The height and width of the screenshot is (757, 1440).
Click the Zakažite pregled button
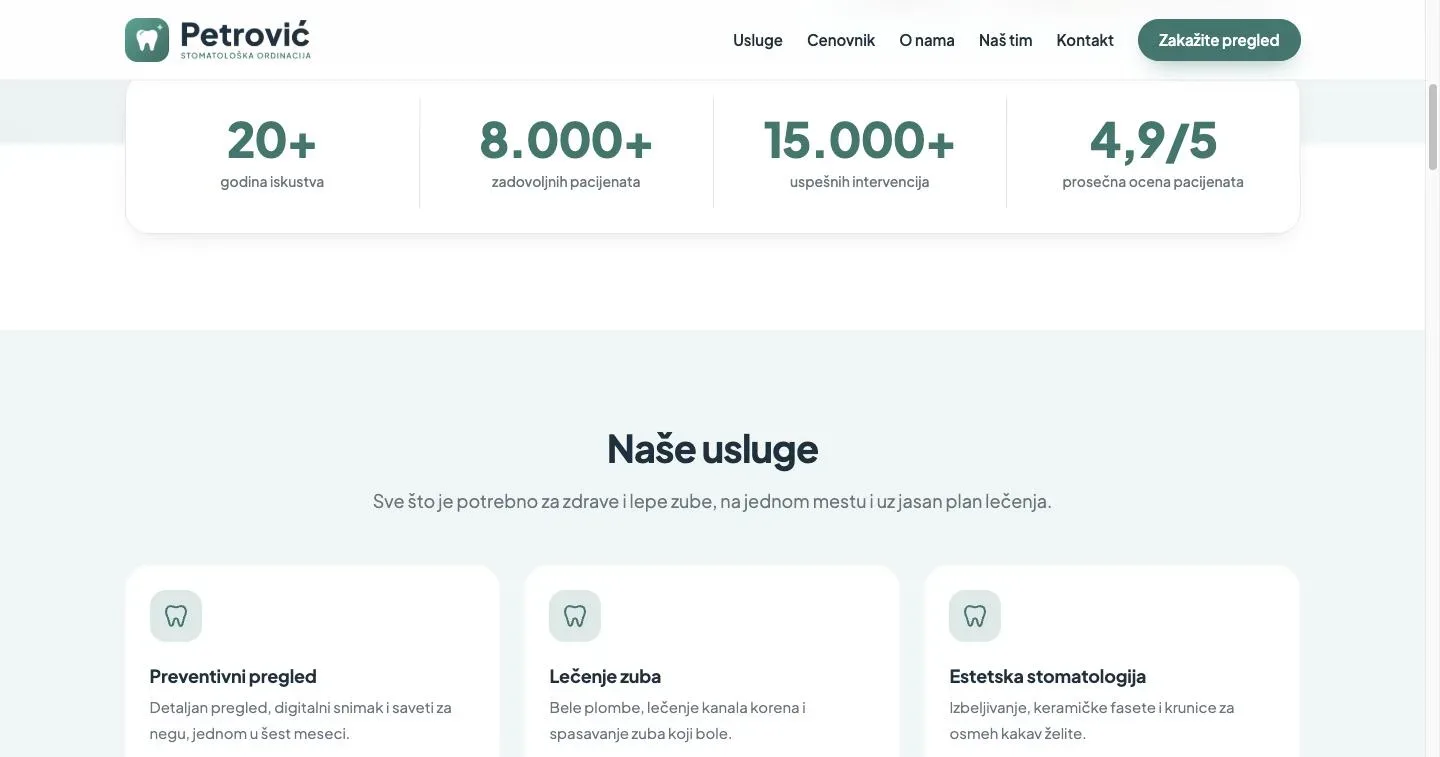[1219, 40]
